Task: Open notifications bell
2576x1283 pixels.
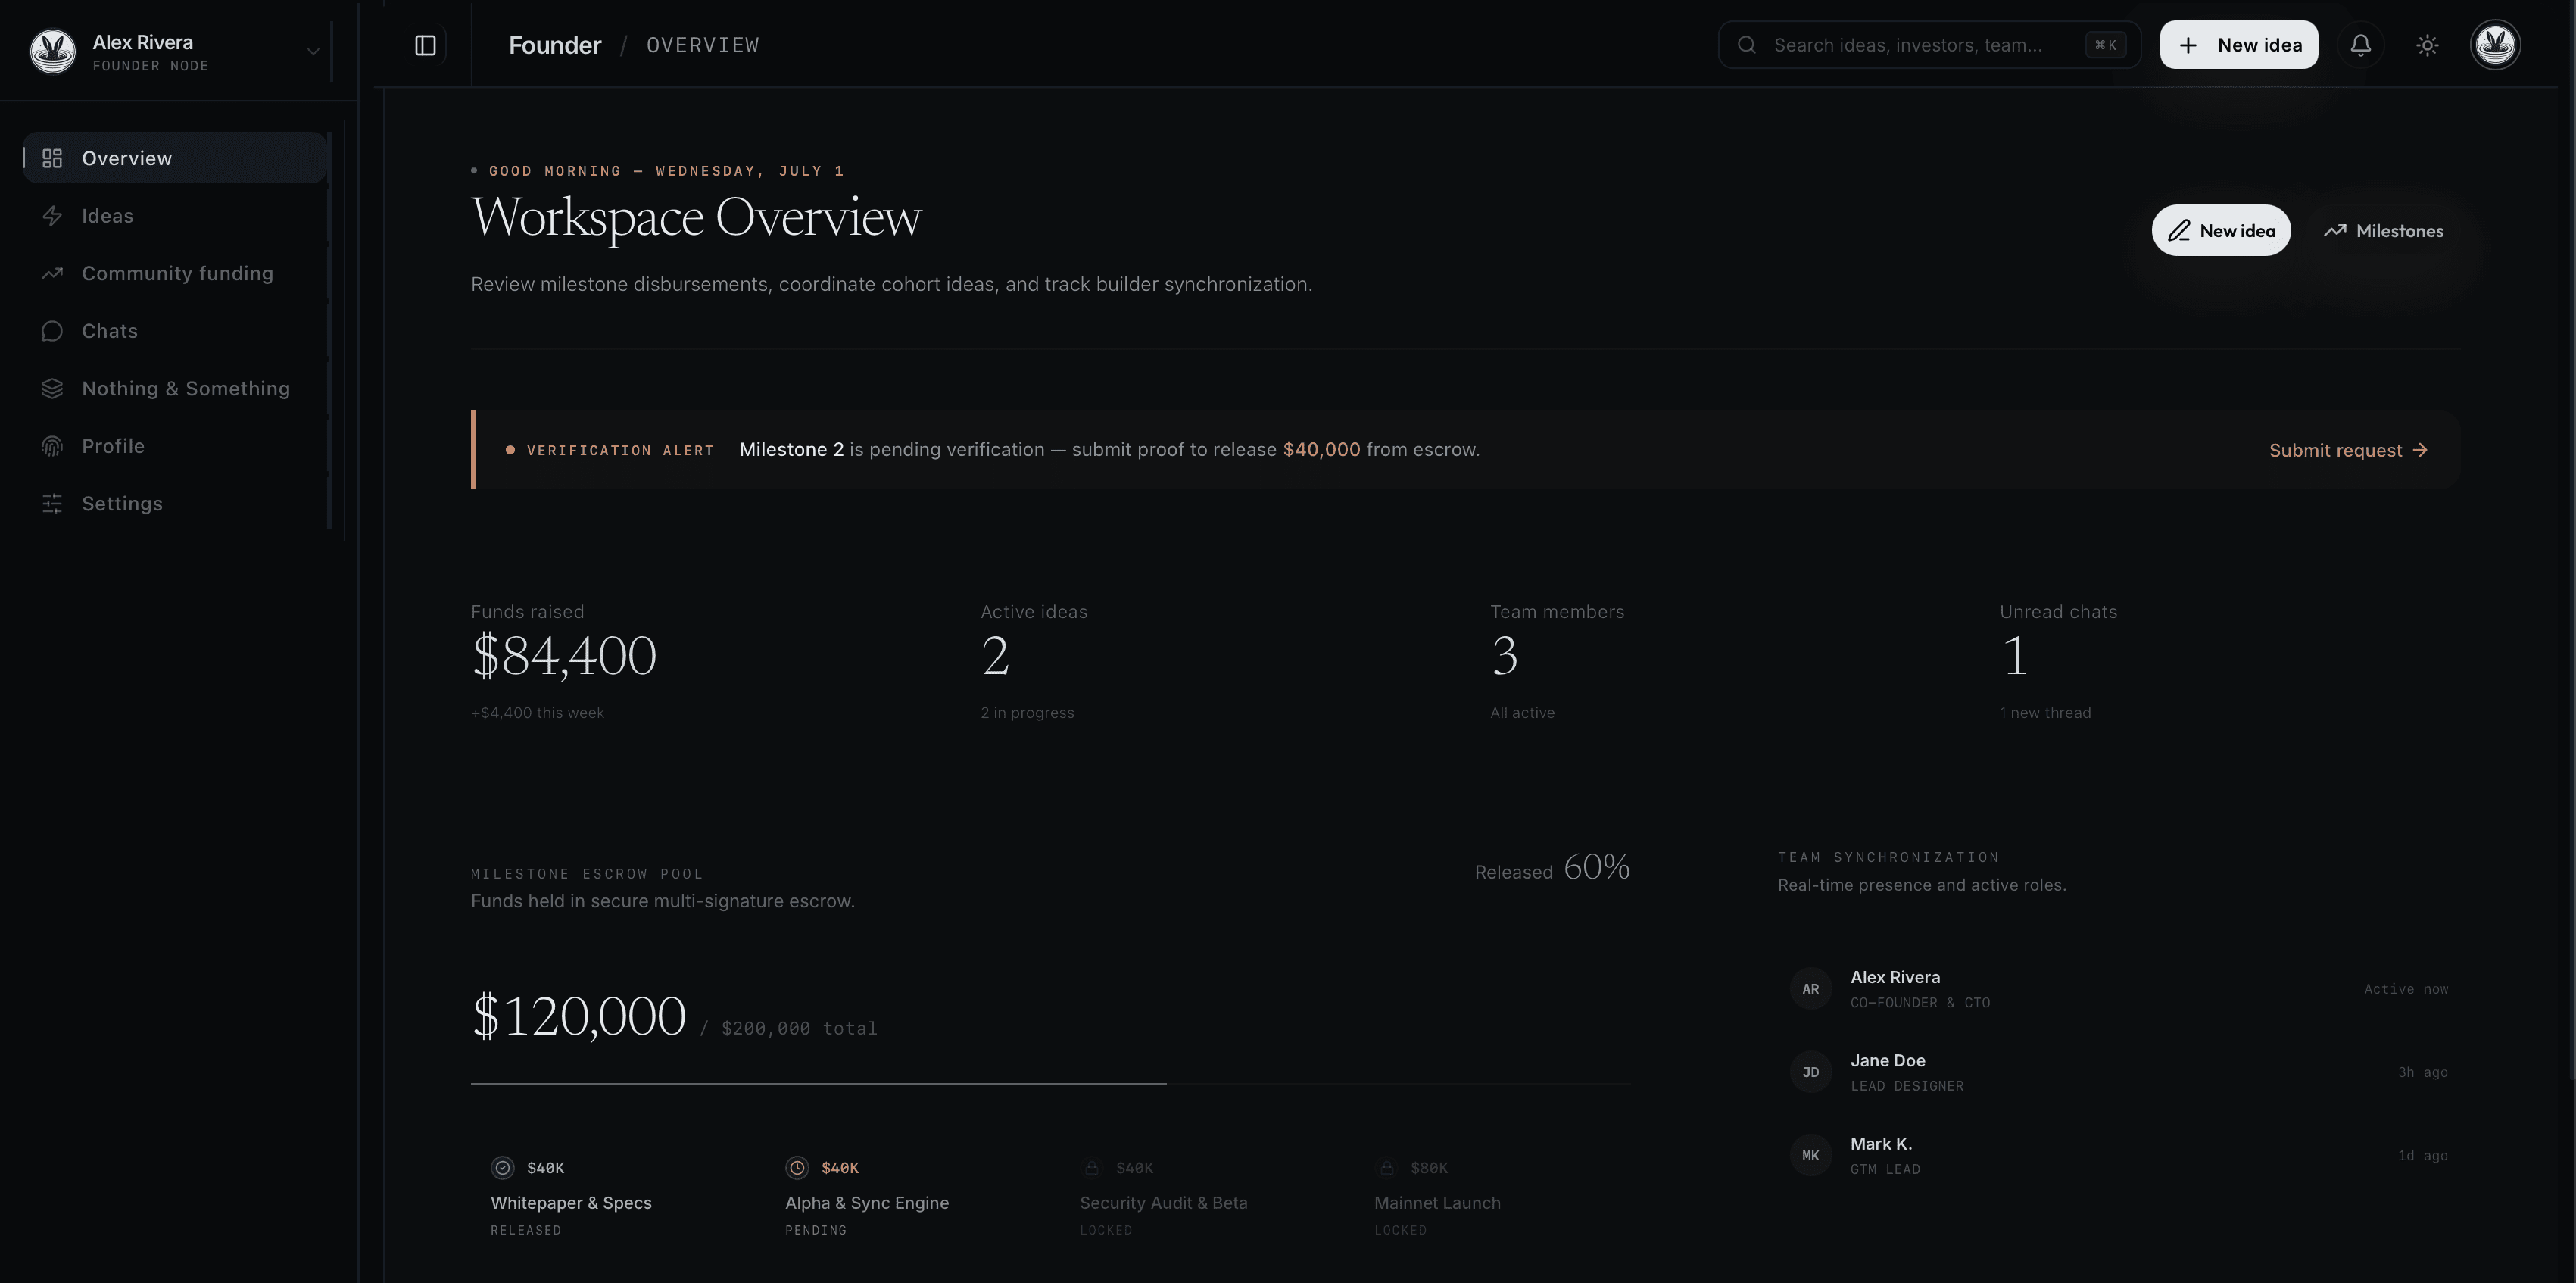Action: [2360, 45]
